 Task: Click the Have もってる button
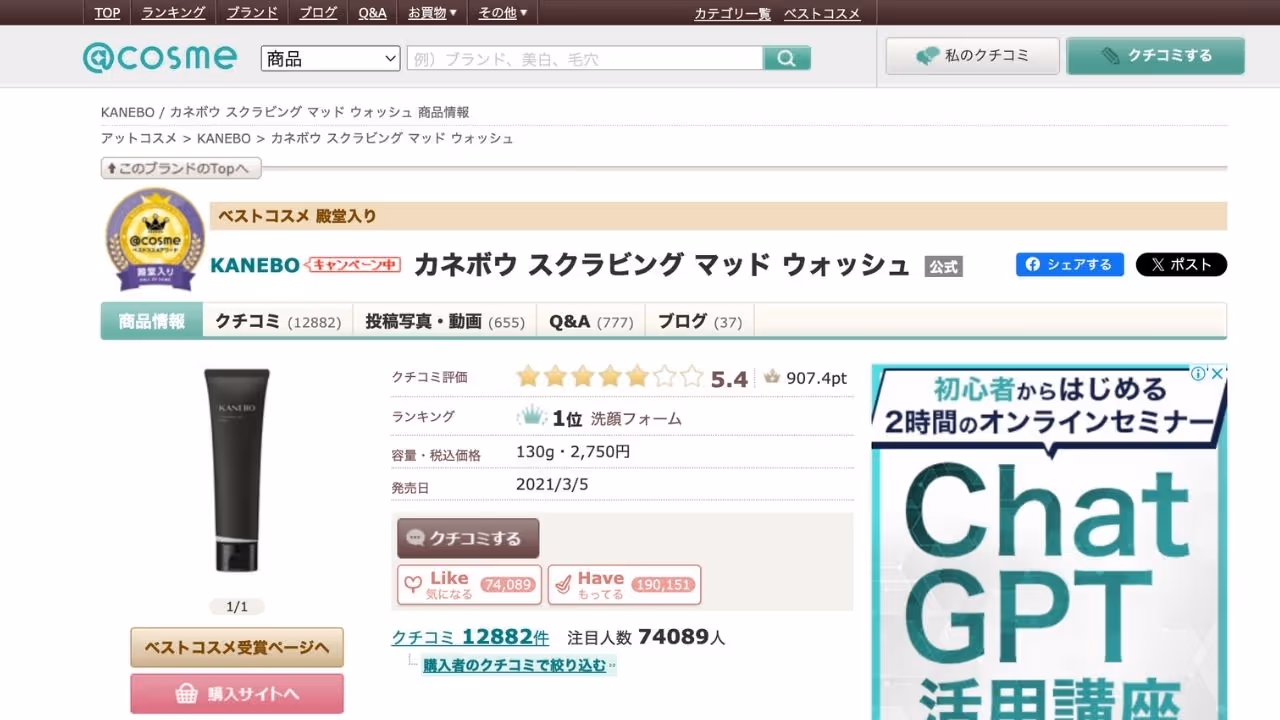click(x=624, y=585)
